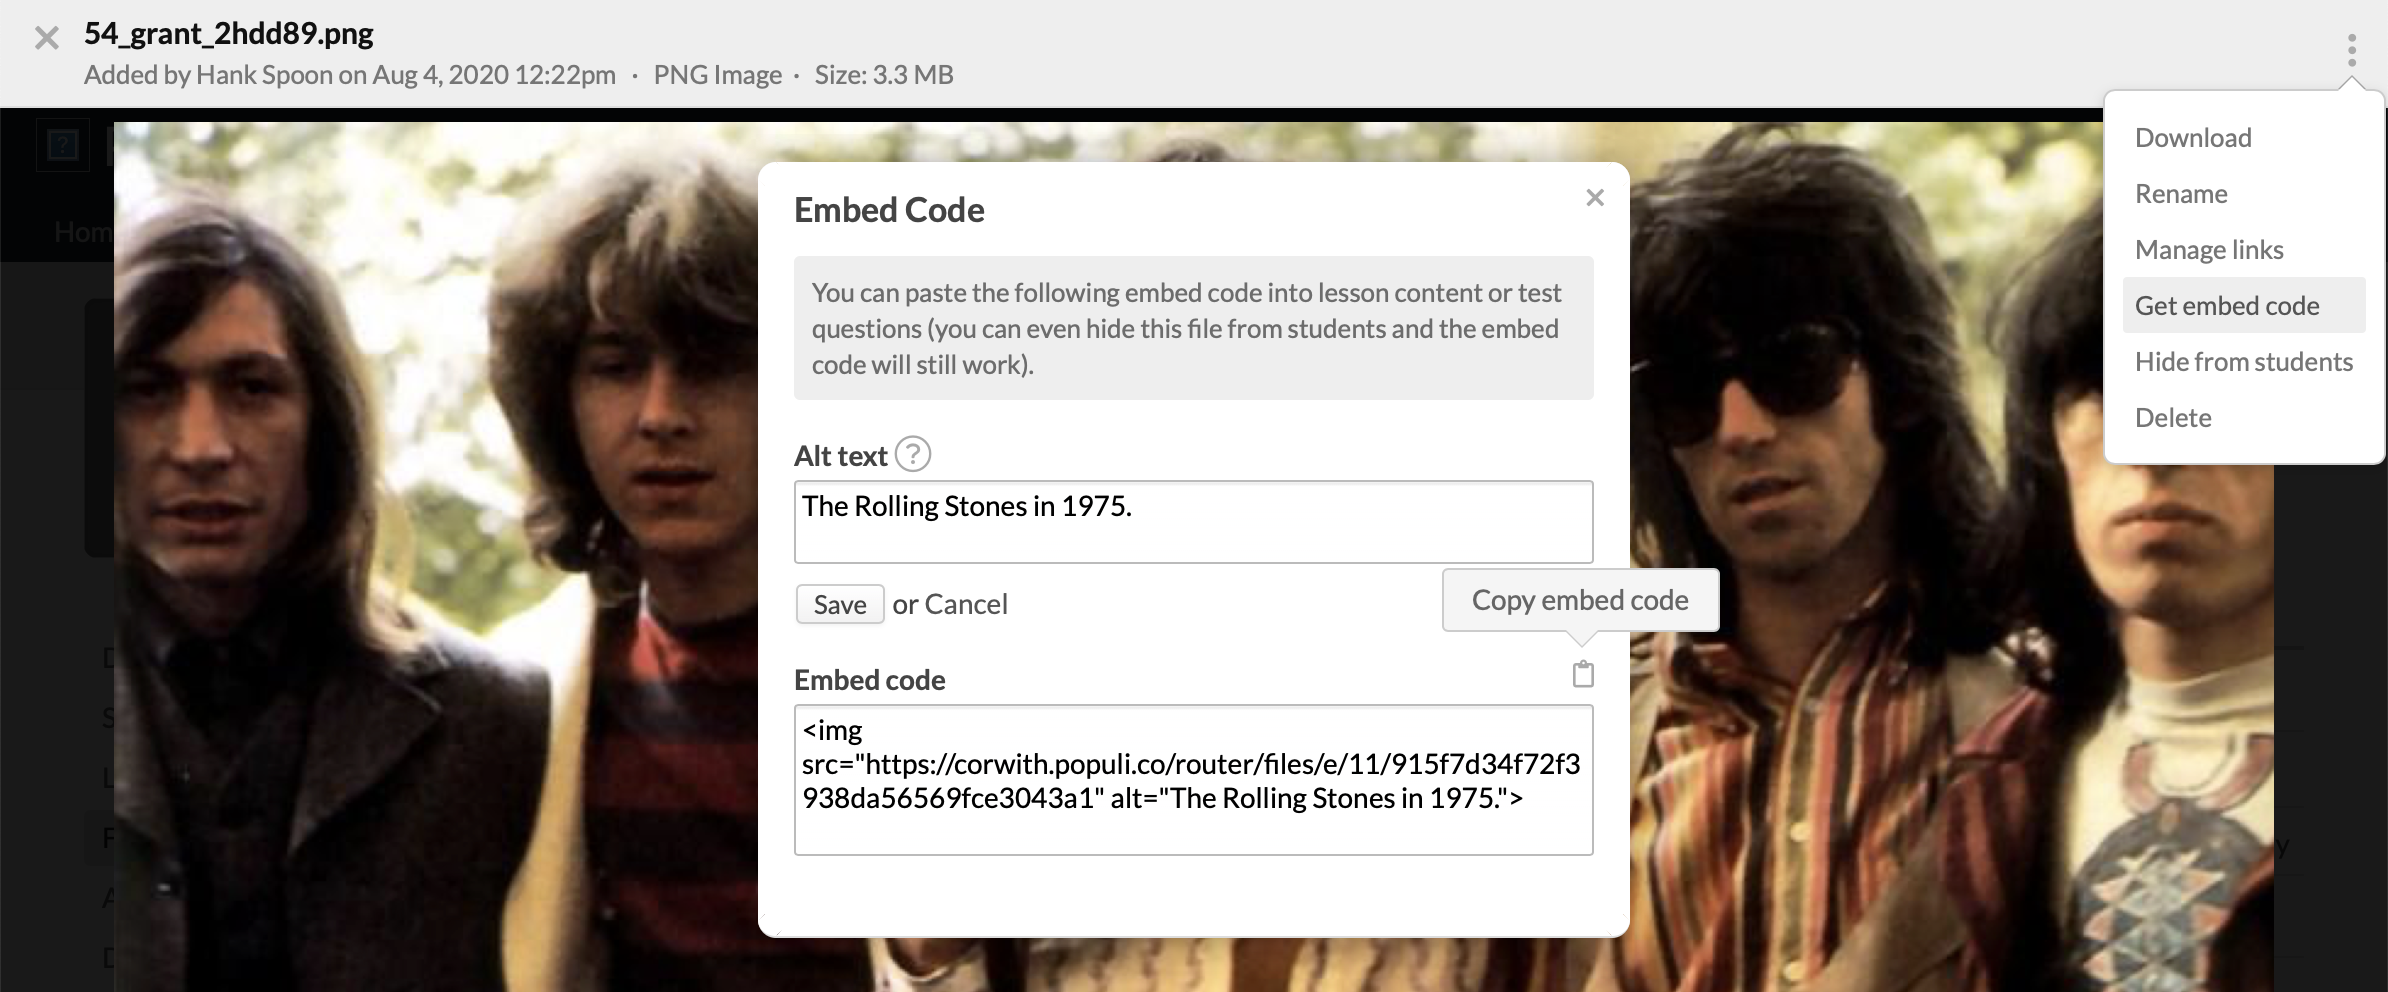Open the three-dot file actions menu
Viewport: 2388px width, 992px height.
(x=2351, y=50)
